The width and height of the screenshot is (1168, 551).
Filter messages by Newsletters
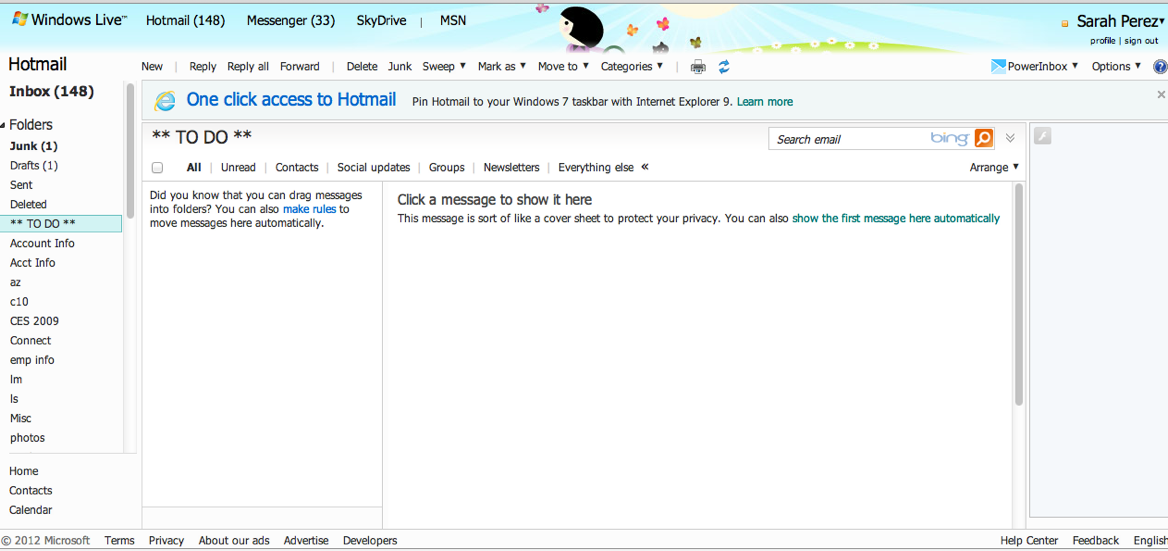pyautogui.click(x=511, y=168)
